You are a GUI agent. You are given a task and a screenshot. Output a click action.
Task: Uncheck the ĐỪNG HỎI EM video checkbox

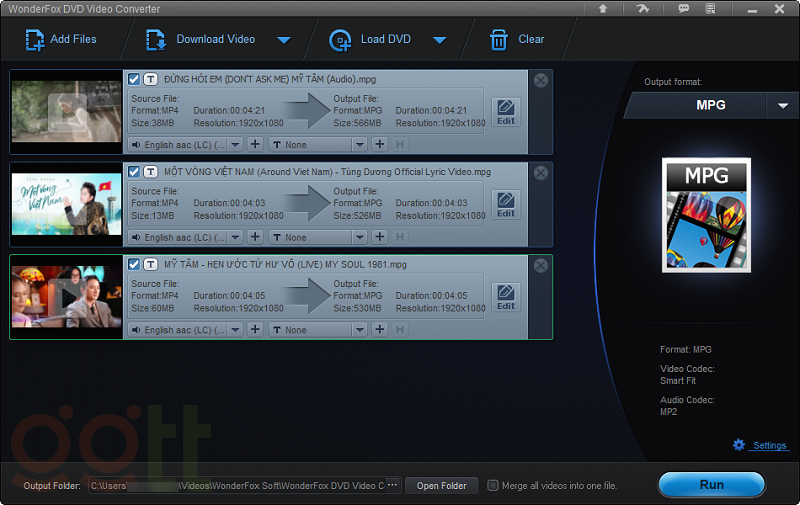pyautogui.click(x=134, y=79)
